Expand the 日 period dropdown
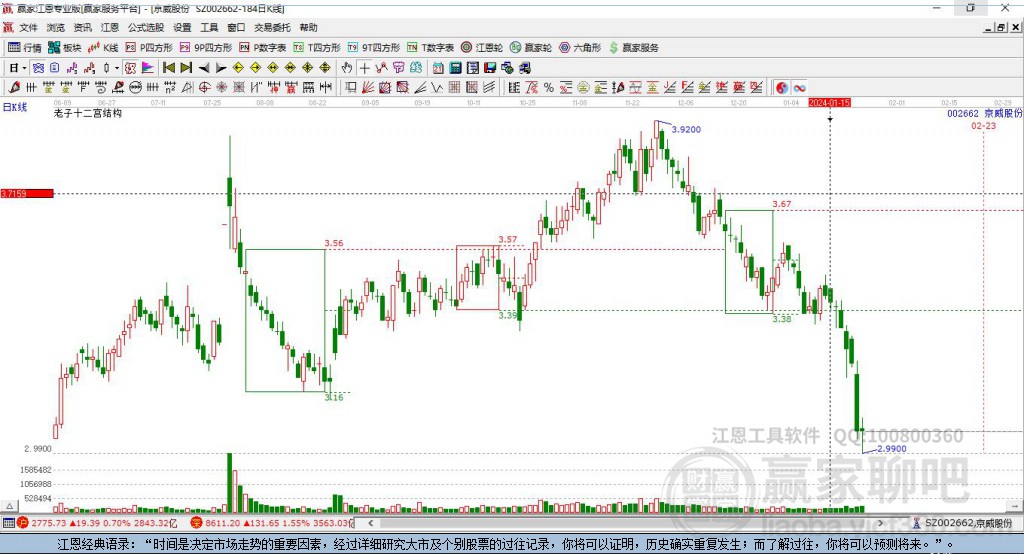This screenshot has height=554, width=1024. coord(24,68)
